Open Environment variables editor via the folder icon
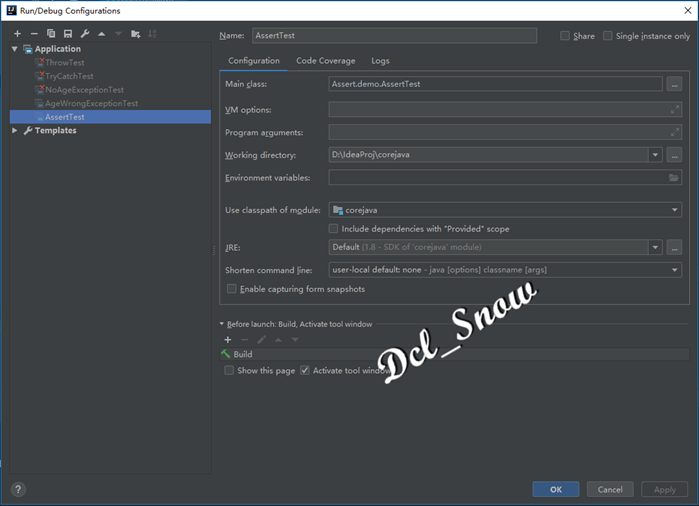 [x=674, y=177]
